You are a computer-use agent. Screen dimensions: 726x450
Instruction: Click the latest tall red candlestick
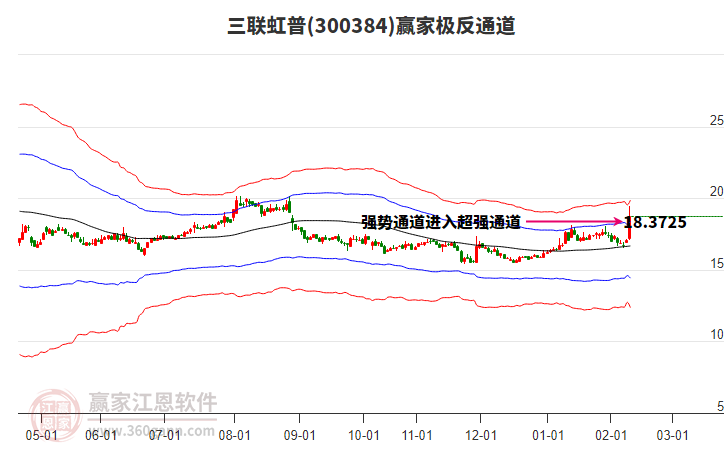point(630,223)
